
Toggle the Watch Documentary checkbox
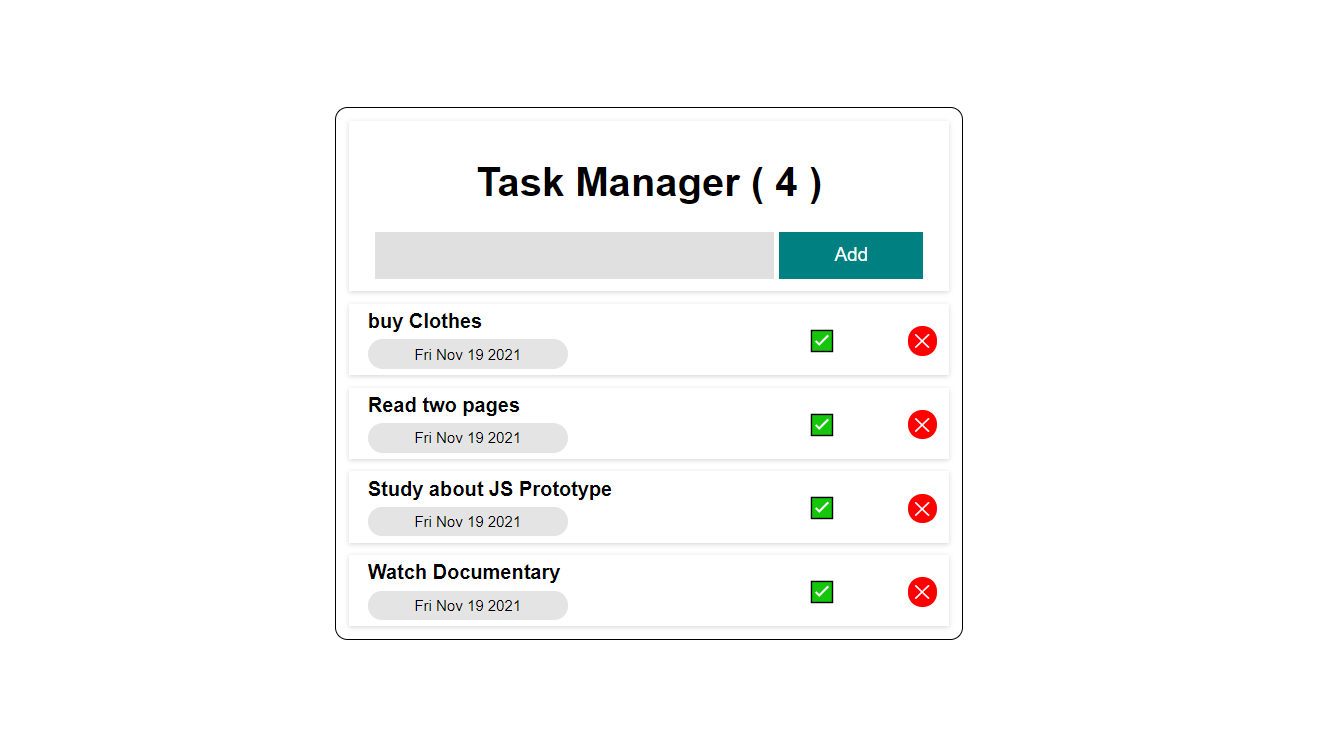822,592
